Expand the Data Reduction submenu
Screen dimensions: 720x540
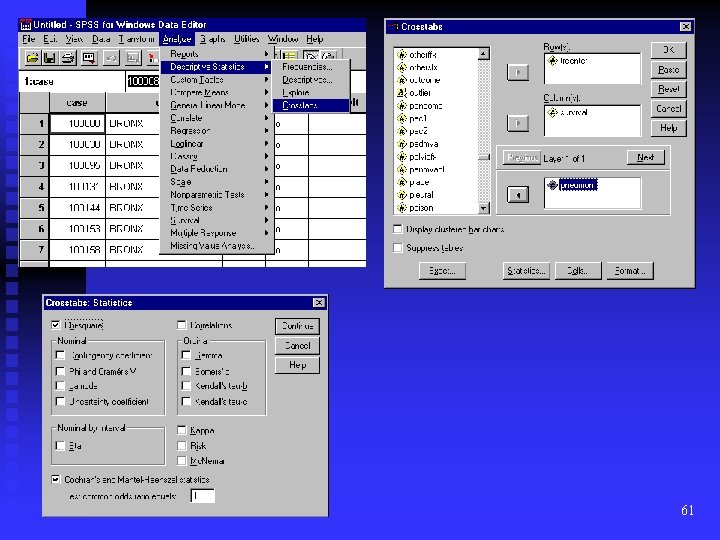(x=217, y=169)
